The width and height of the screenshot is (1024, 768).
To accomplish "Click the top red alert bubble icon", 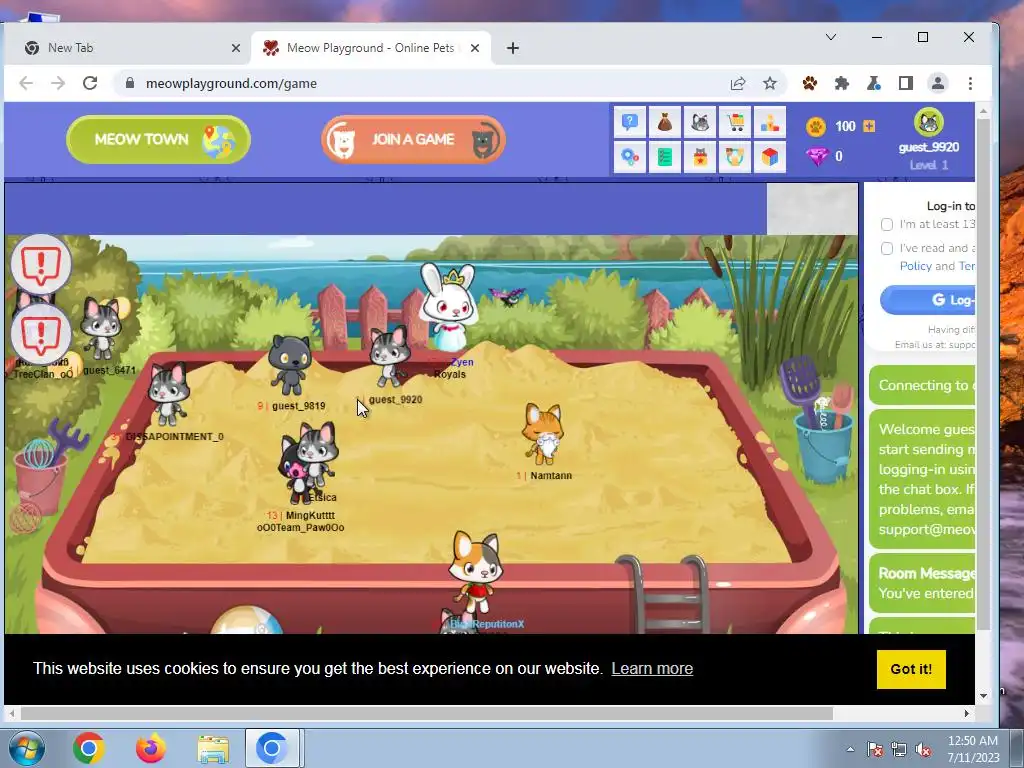I will tap(41, 264).
